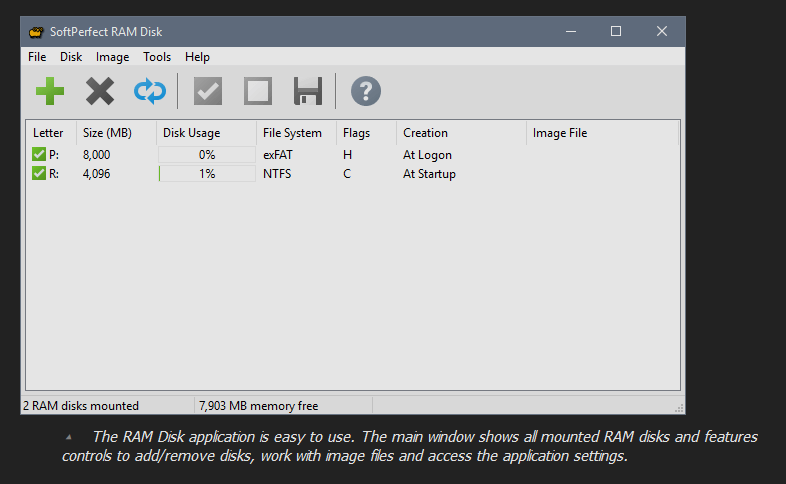Click the At Logon creation cell

point(427,155)
